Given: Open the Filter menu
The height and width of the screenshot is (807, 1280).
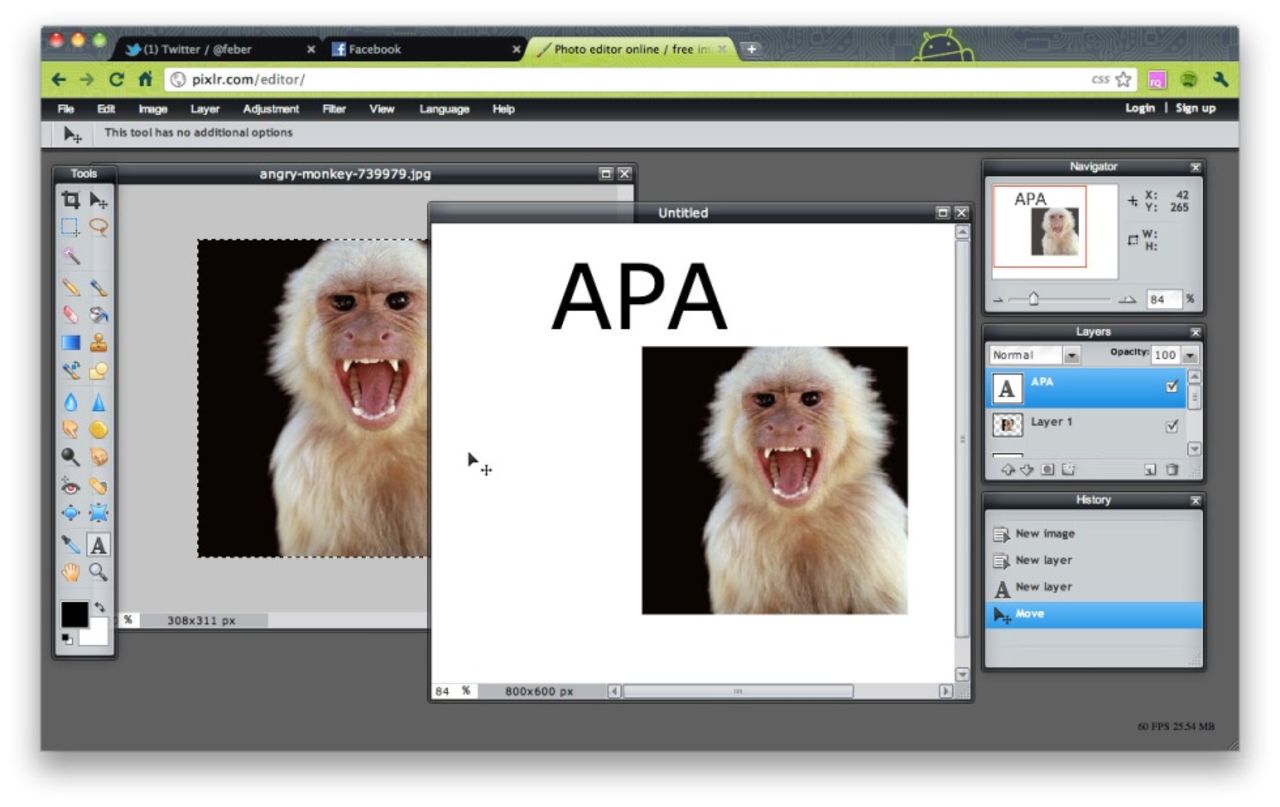Looking at the screenshot, I should coord(334,109).
